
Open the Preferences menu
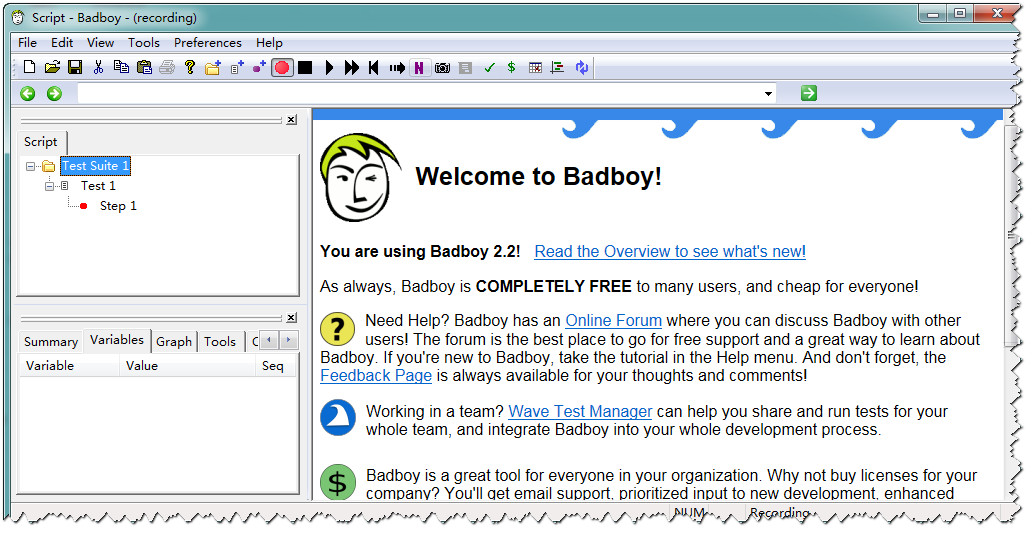207,43
